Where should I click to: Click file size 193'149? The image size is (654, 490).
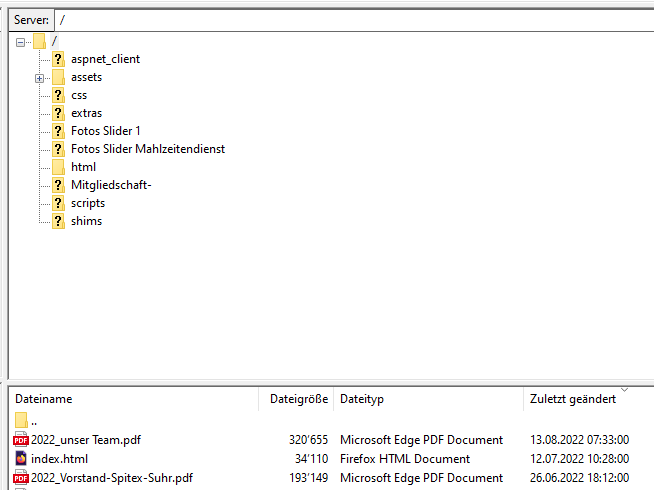click(x=309, y=478)
